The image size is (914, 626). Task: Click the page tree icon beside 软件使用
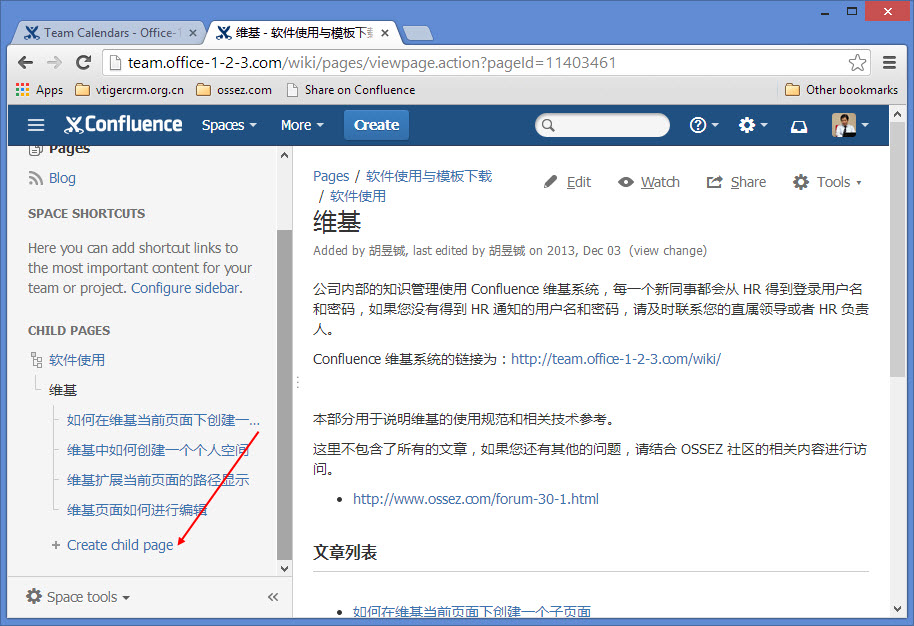pyautogui.click(x=36, y=360)
